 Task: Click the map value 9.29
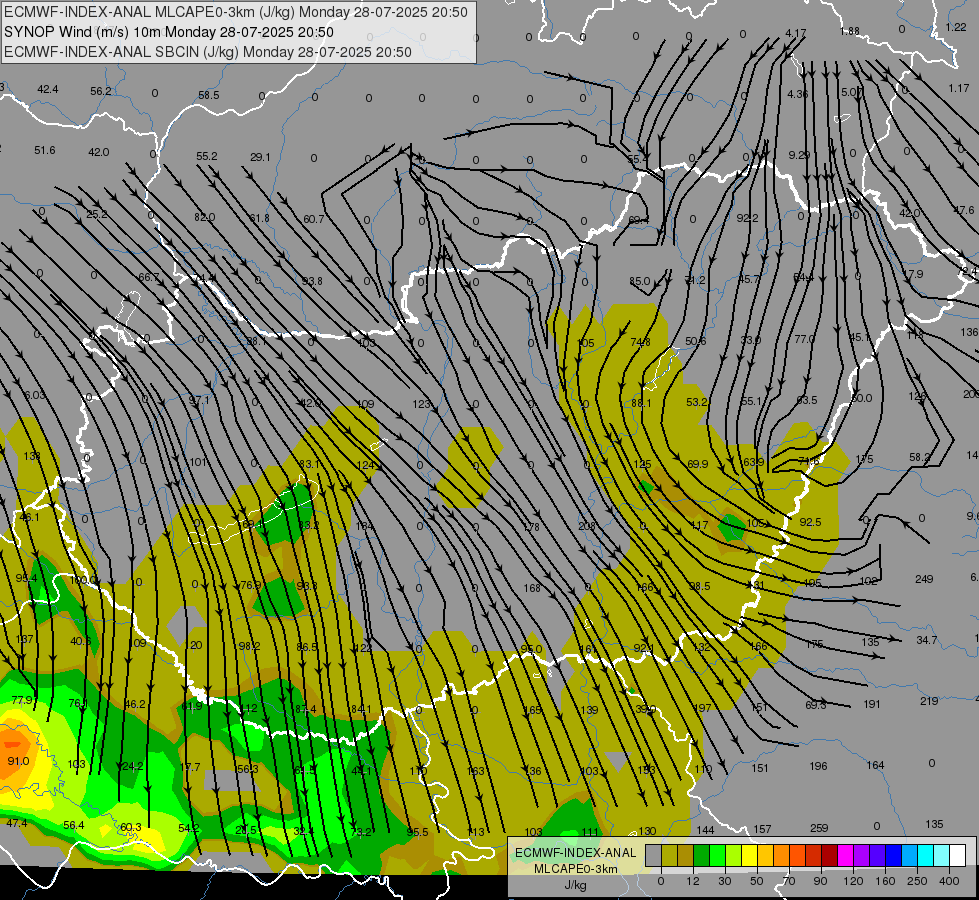point(799,155)
